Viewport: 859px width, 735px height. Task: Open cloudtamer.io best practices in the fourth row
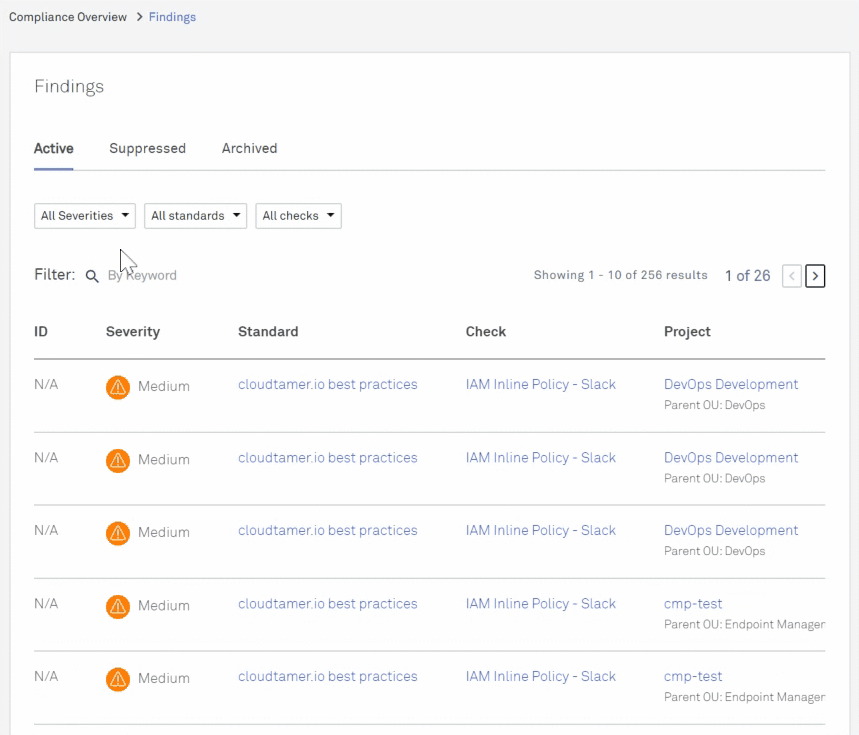(328, 604)
